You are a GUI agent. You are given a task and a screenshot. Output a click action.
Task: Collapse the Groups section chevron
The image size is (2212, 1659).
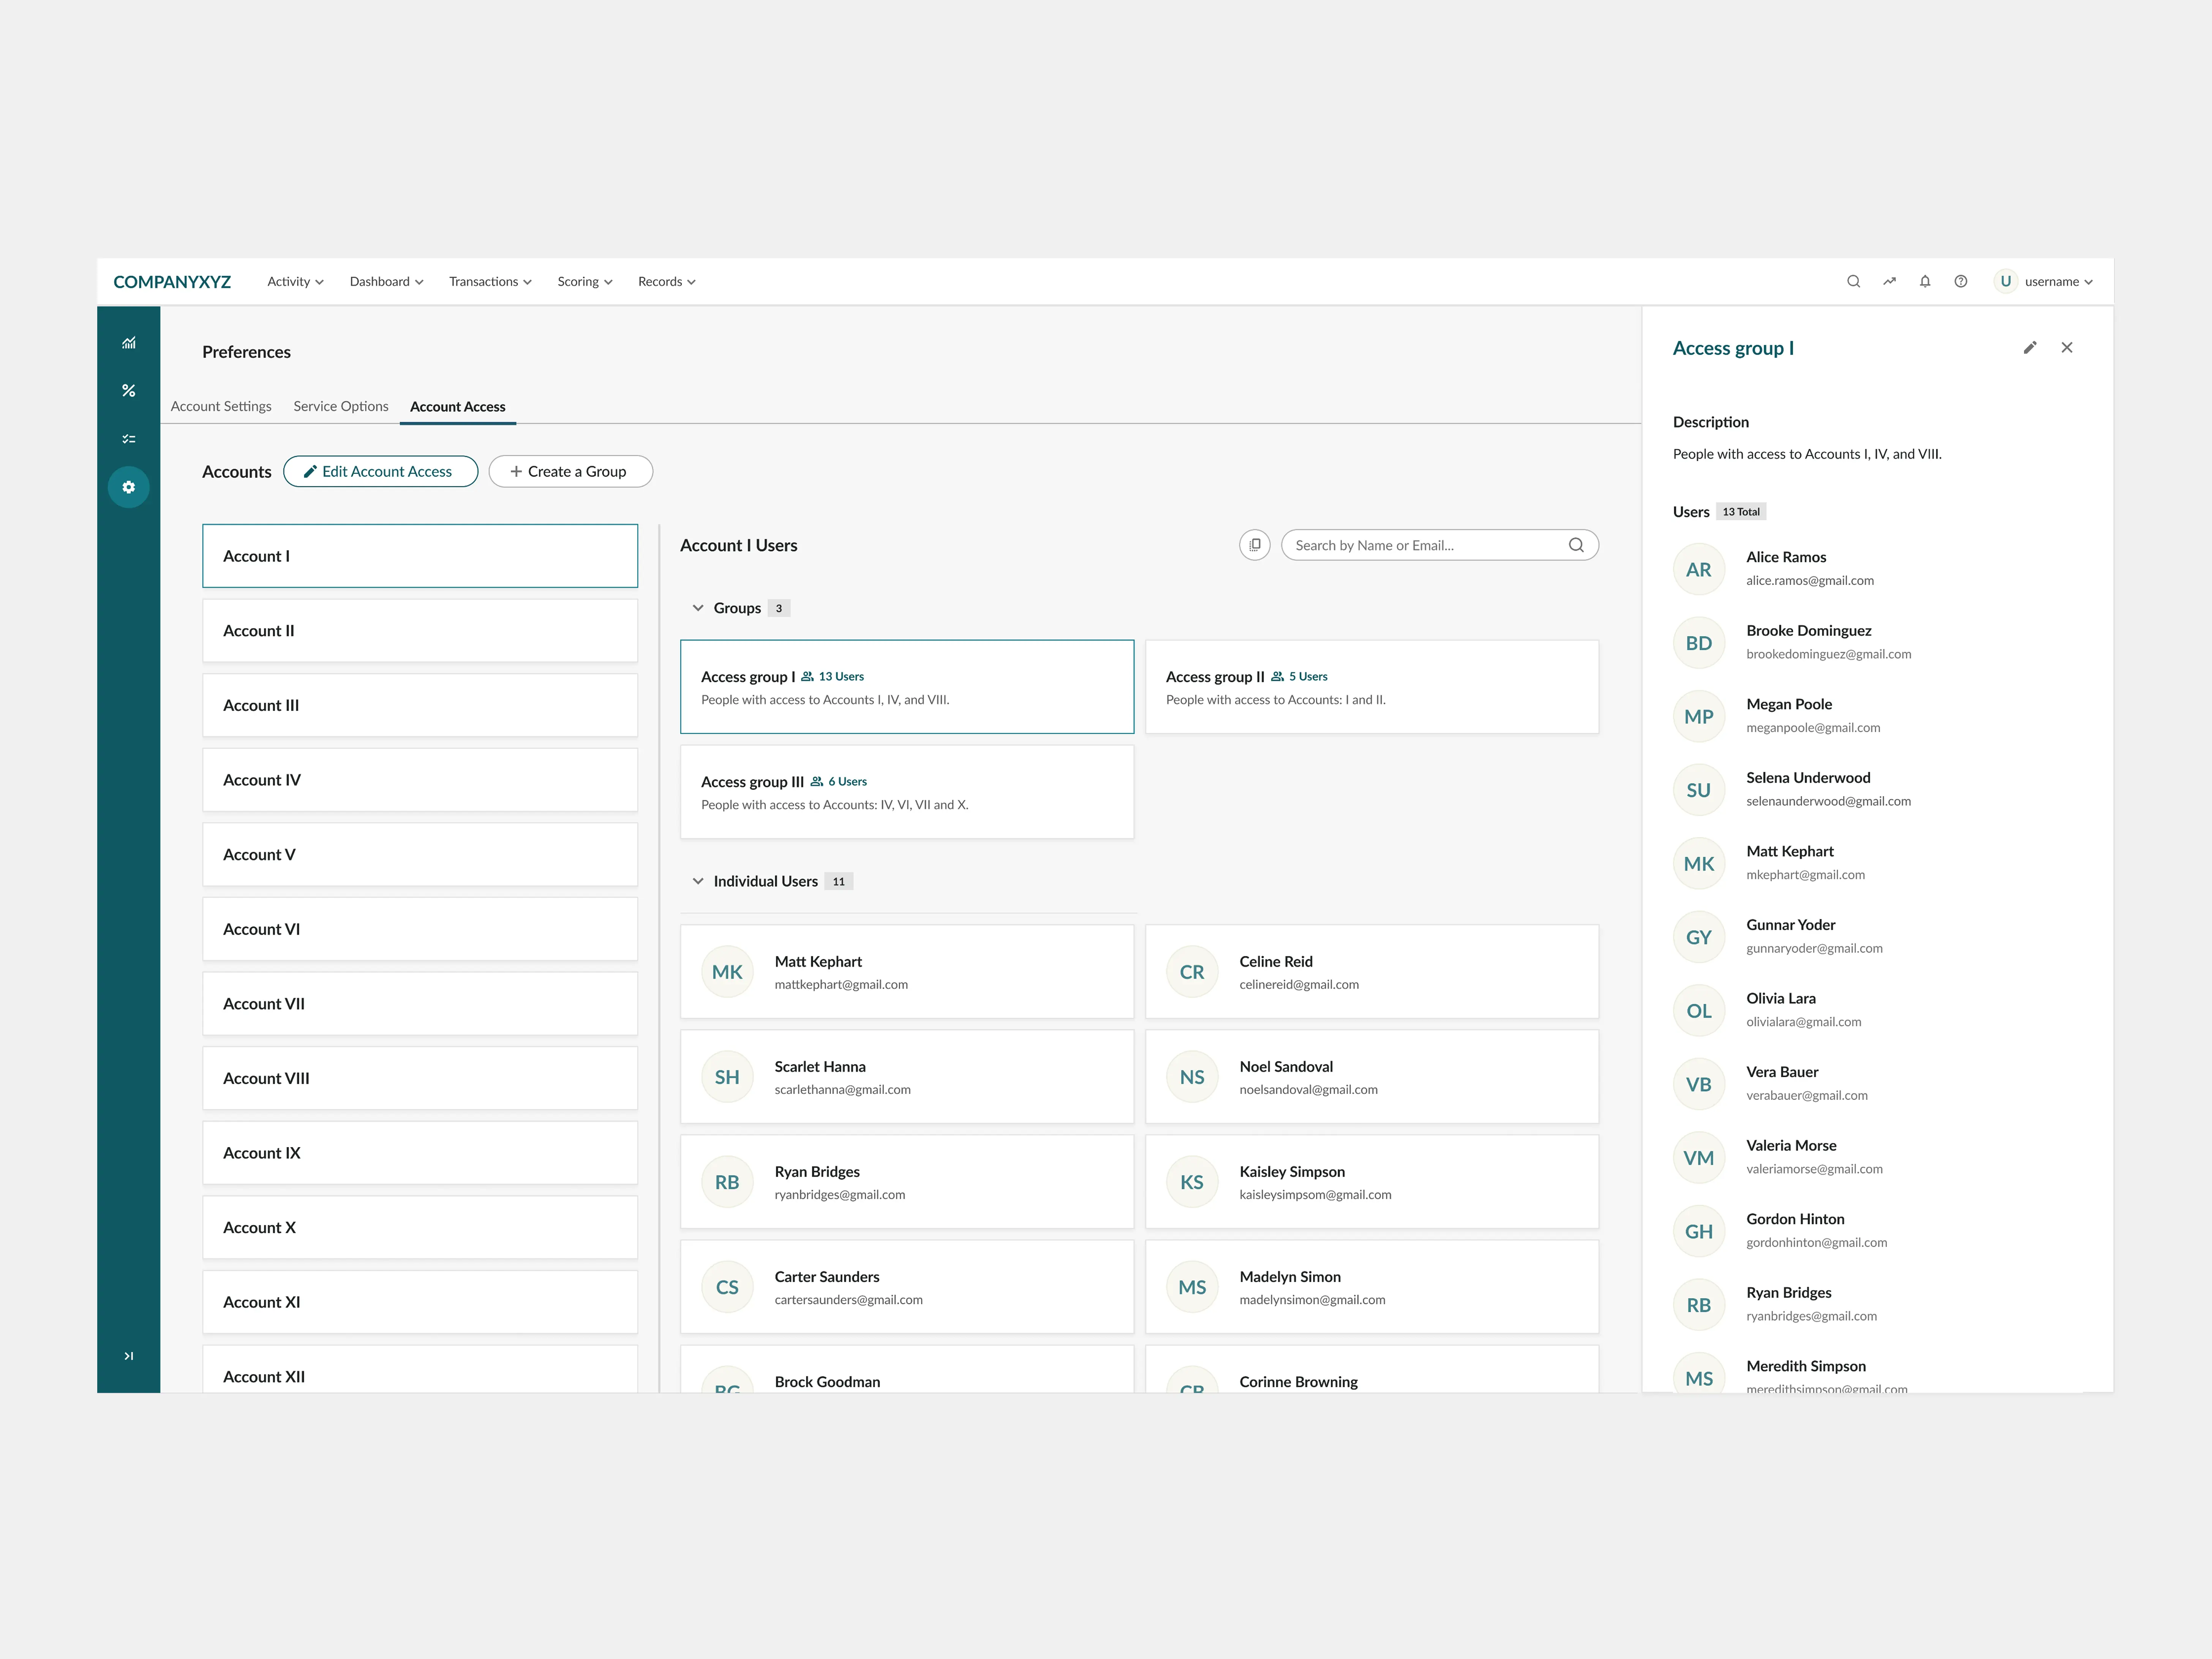698,608
